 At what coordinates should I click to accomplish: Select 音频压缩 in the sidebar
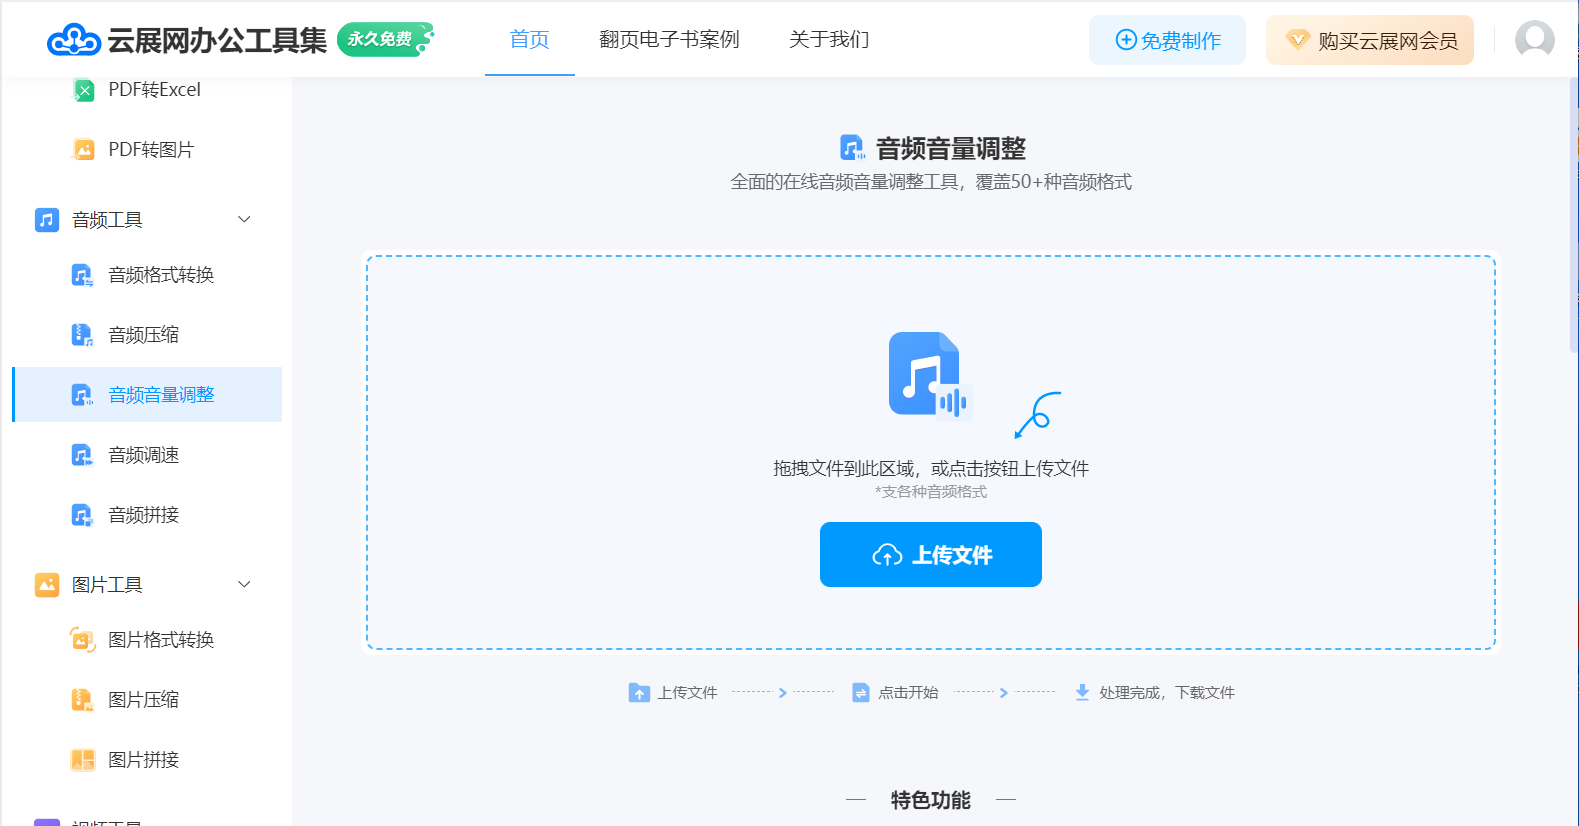[147, 335]
